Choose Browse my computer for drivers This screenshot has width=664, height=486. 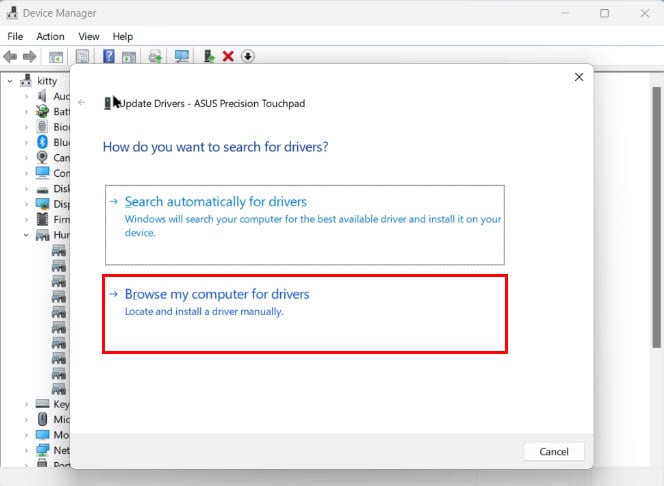pyautogui.click(x=305, y=314)
